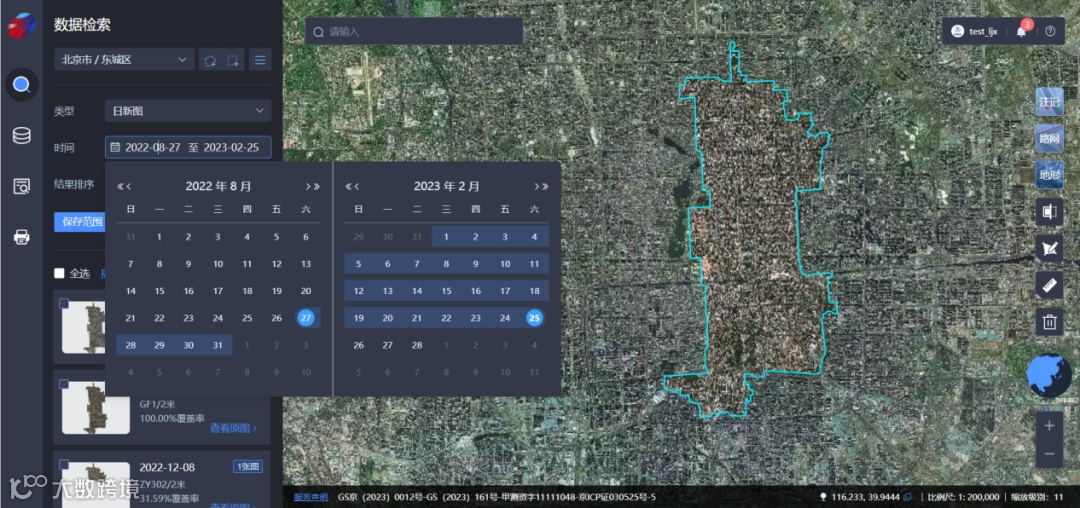
Task: Select the ruler measure tool
Action: coord(1049,285)
